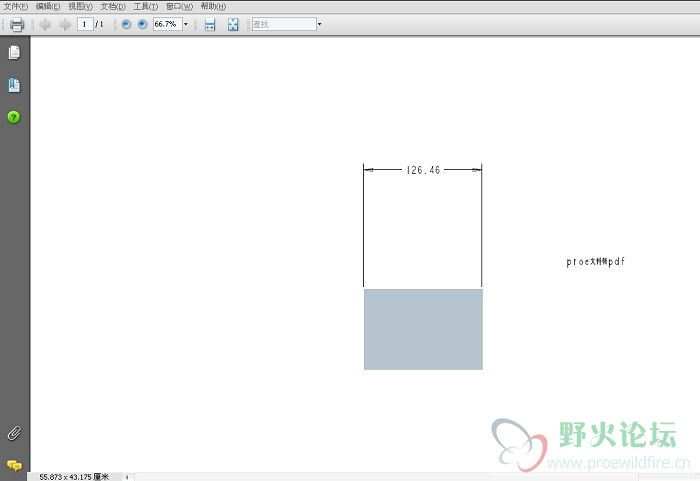This screenshot has width=700, height=481.
Task: Open the 窗口(W) menu
Action: (179, 6)
